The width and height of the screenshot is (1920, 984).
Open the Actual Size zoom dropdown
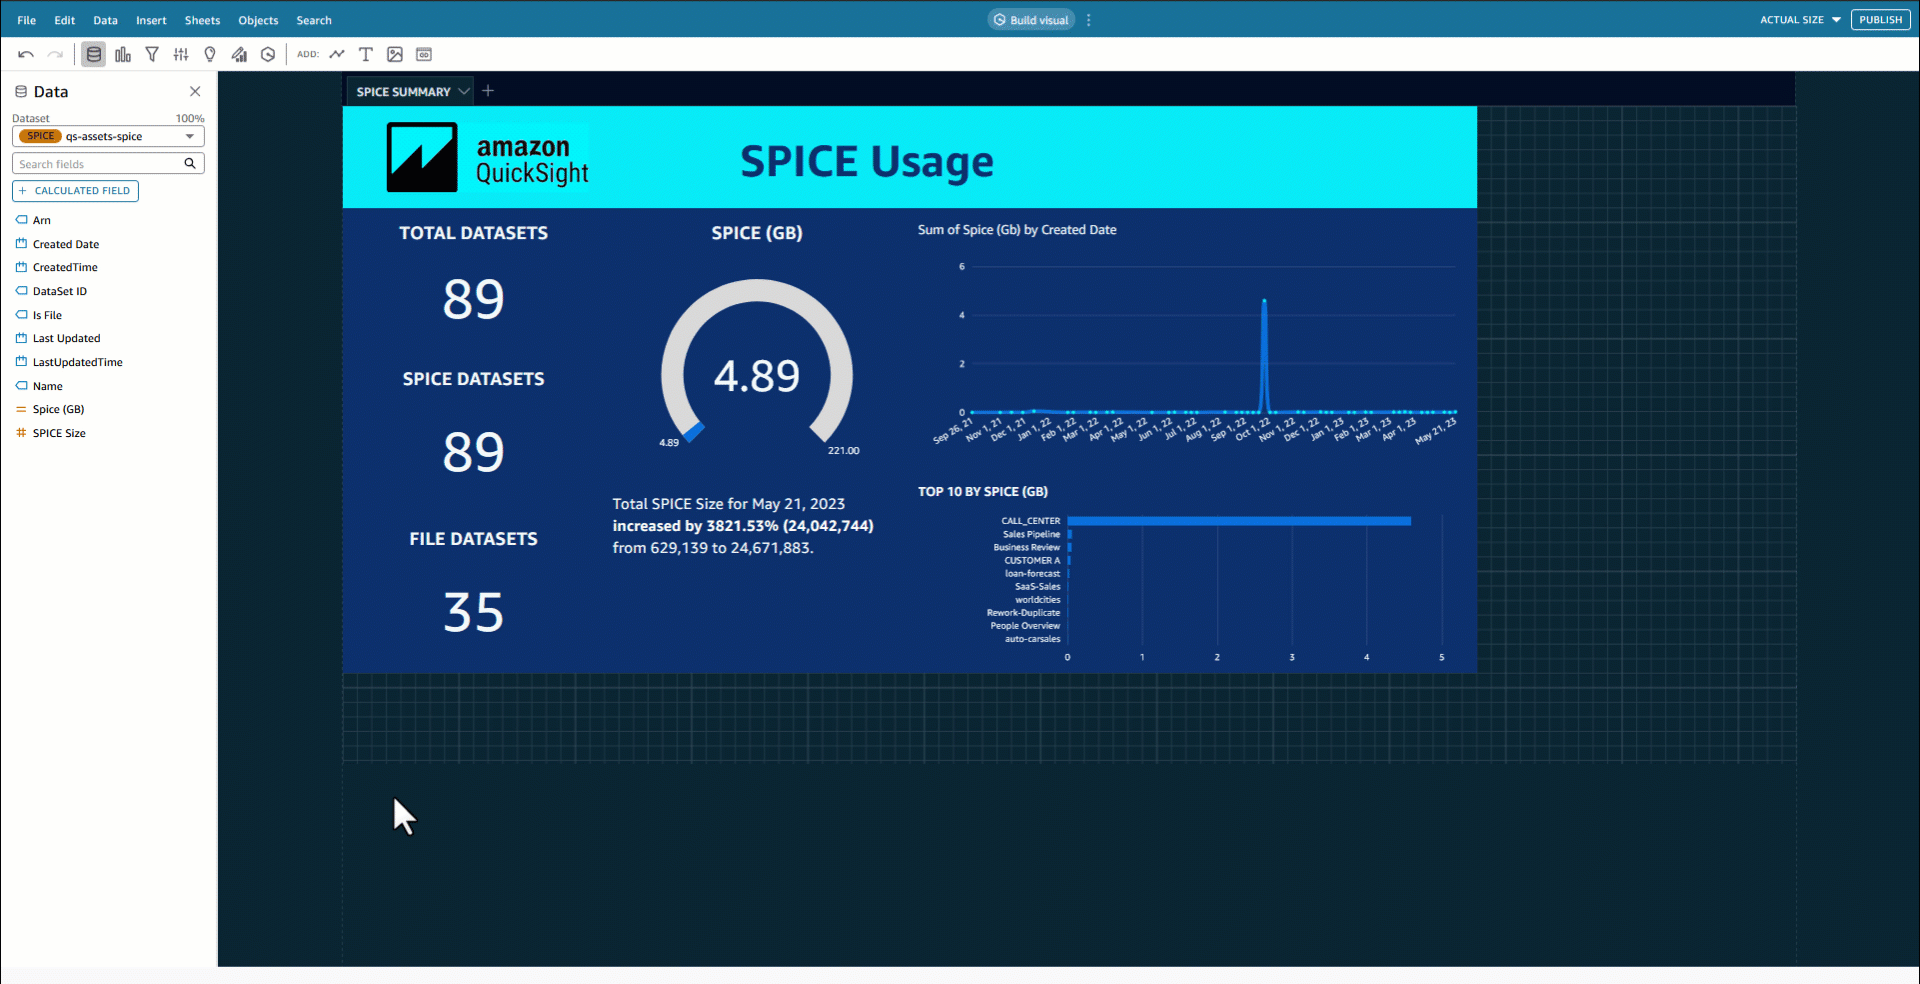click(1800, 20)
